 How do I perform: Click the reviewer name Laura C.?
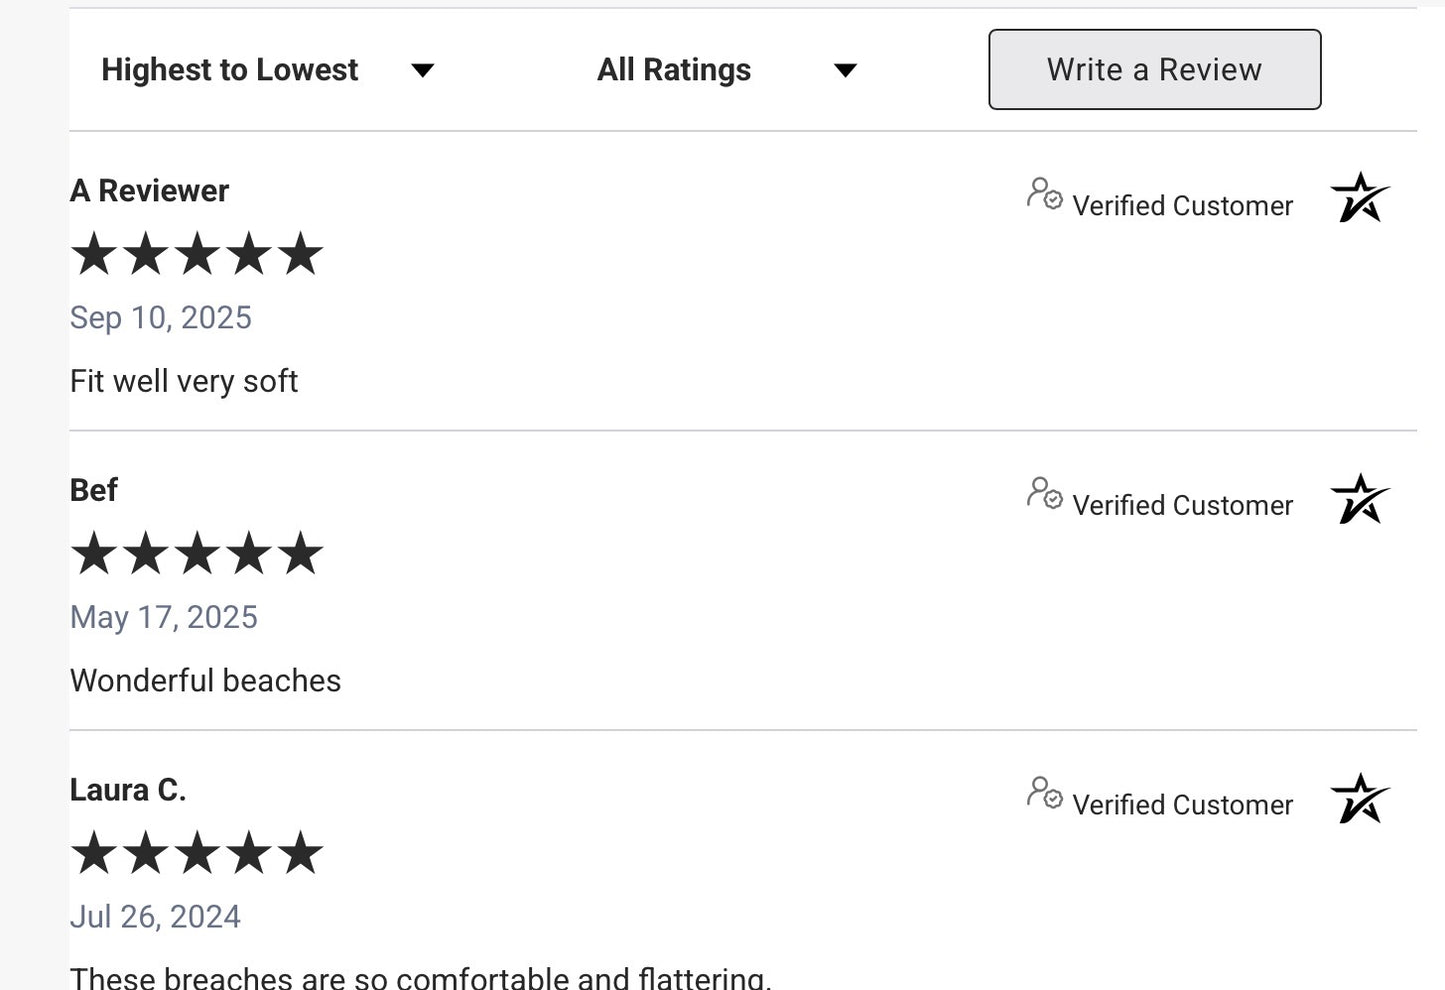128,790
